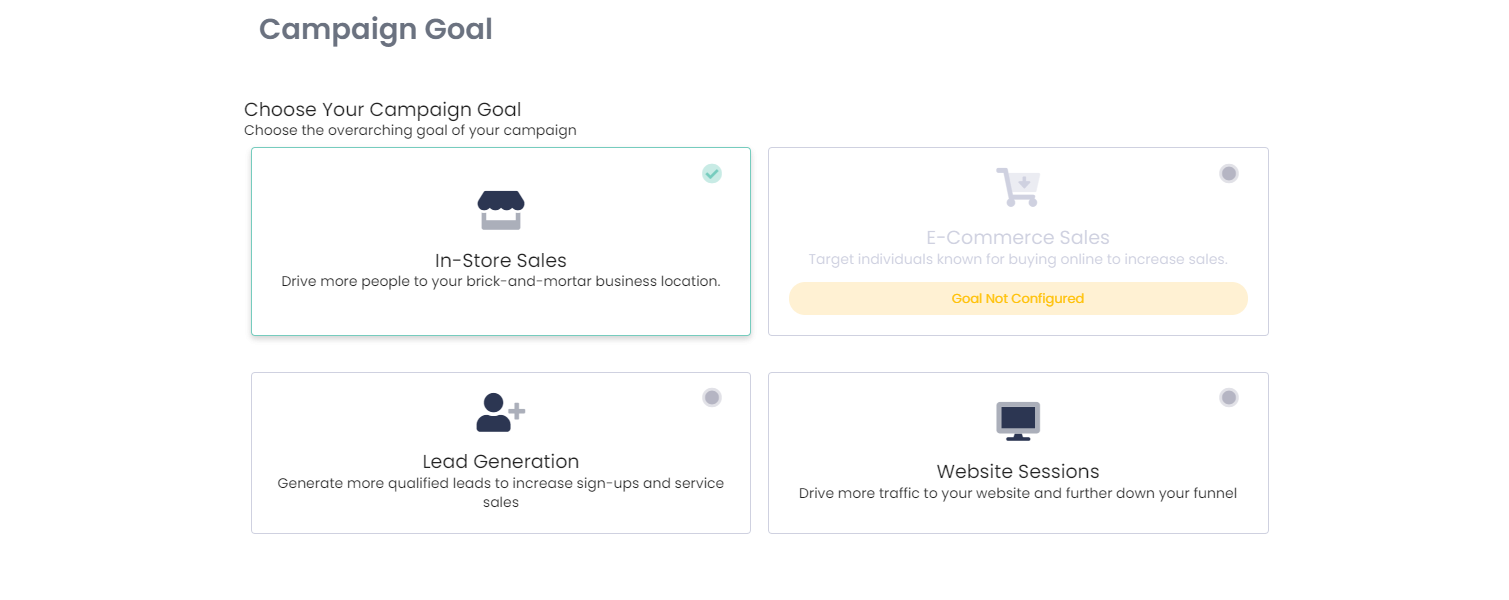Screen dimensions: 1509x600
Task: Select the Website Sessions radio circle
Action: 1229,397
